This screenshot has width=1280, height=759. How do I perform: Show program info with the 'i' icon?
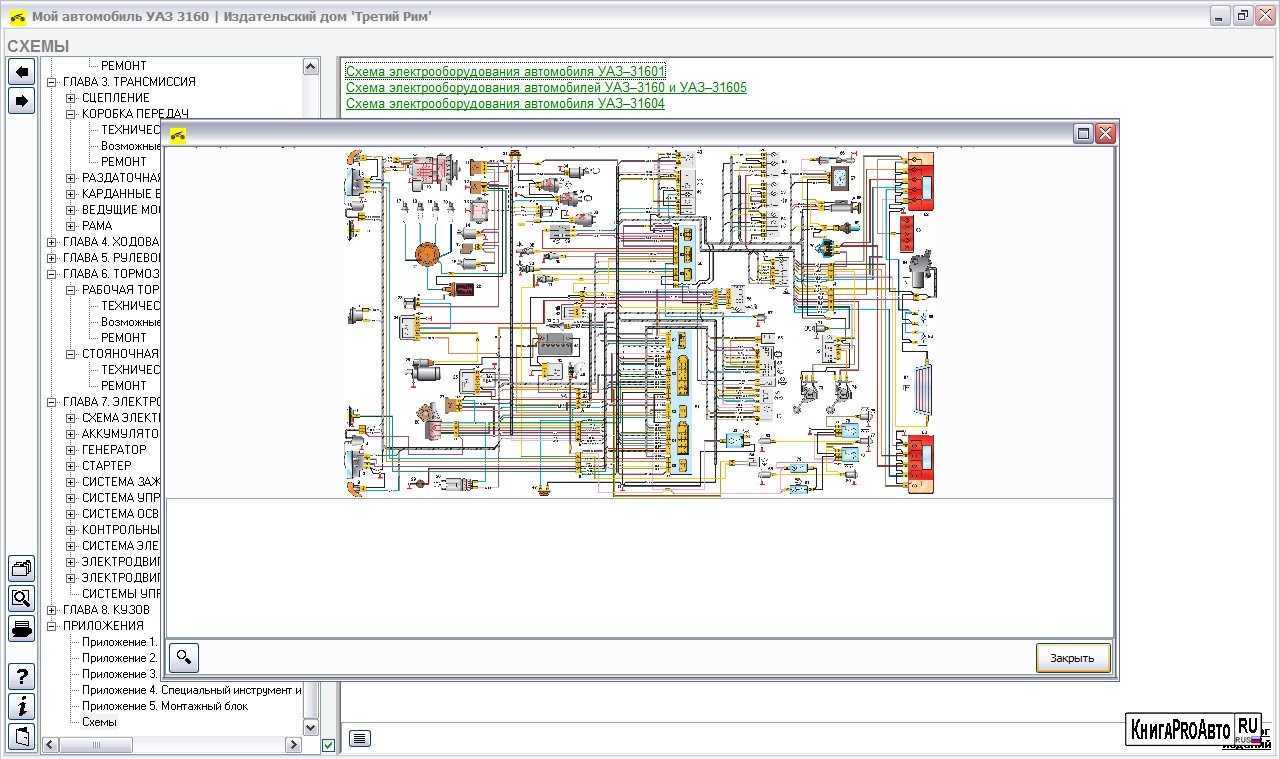[21, 706]
